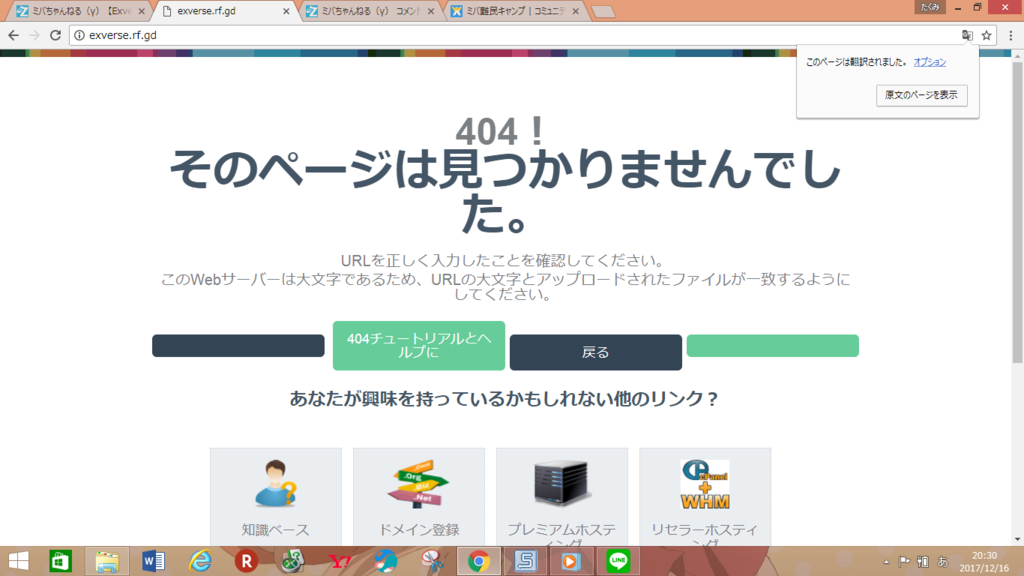The image size is (1024, 576).
Task: Click 原文のページを表示 button
Action: (921, 95)
